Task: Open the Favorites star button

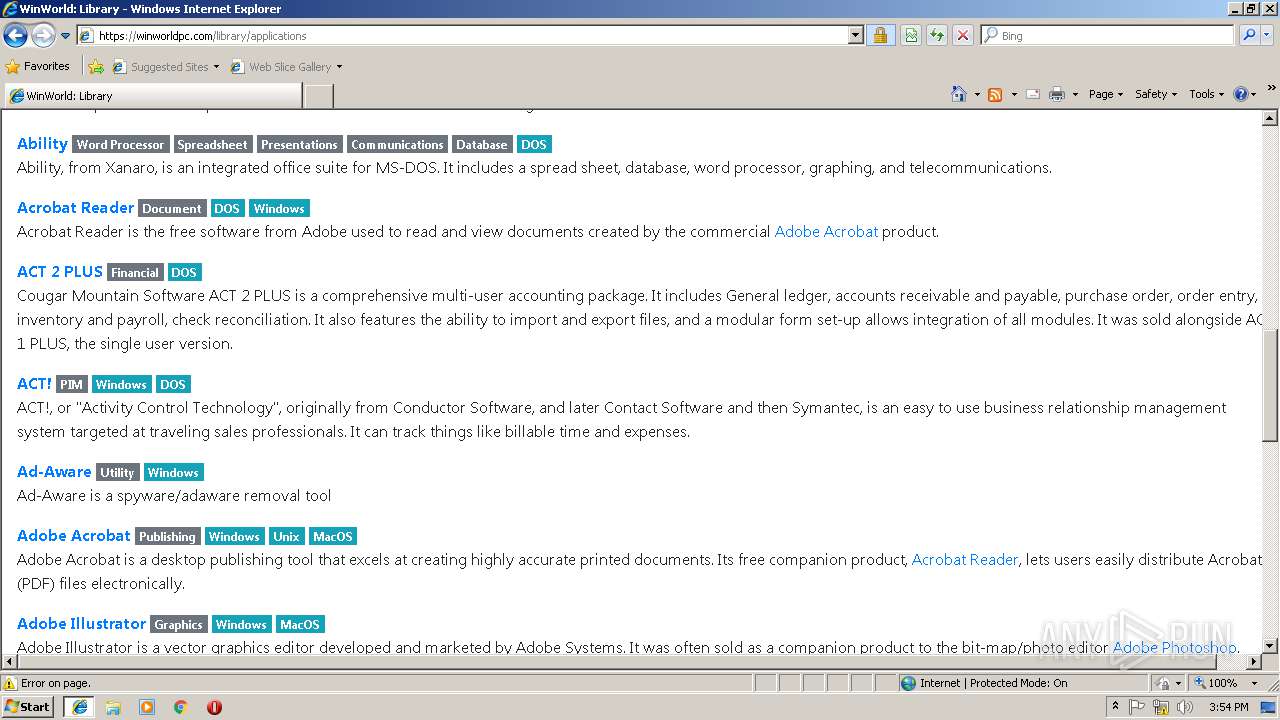Action: 37,67
